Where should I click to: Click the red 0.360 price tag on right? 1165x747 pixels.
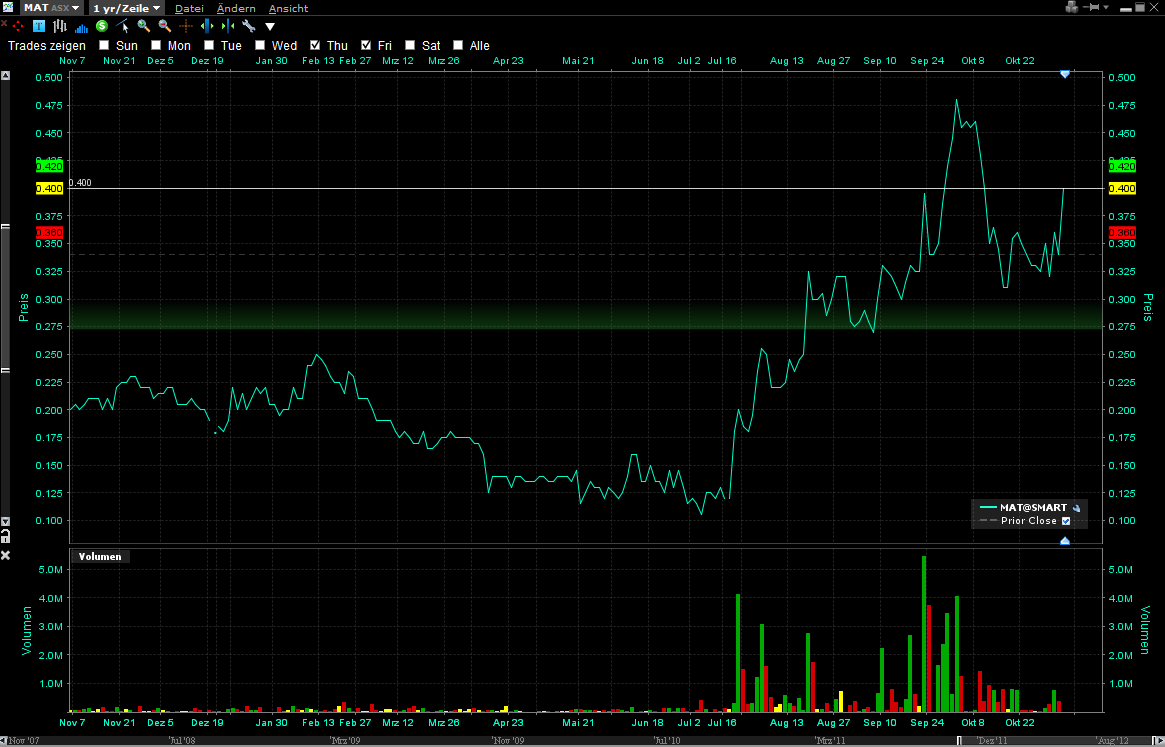tap(1122, 233)
